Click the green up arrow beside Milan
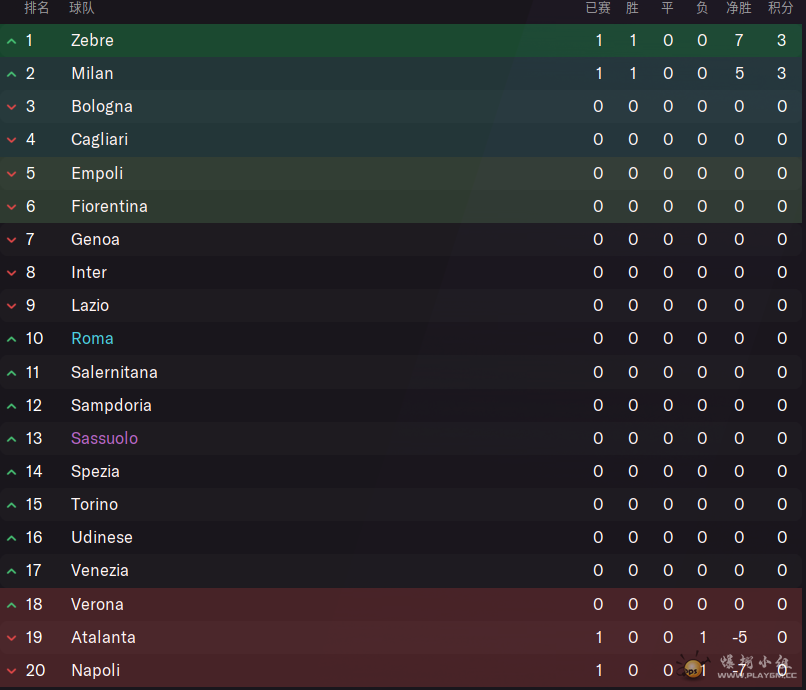 tap(11, 74)
